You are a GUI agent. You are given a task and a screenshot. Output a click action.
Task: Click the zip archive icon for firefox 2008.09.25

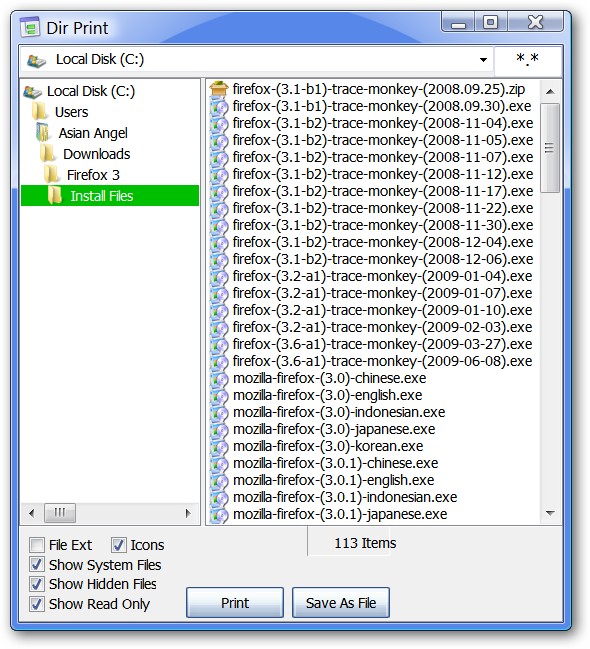pos(219,89)
